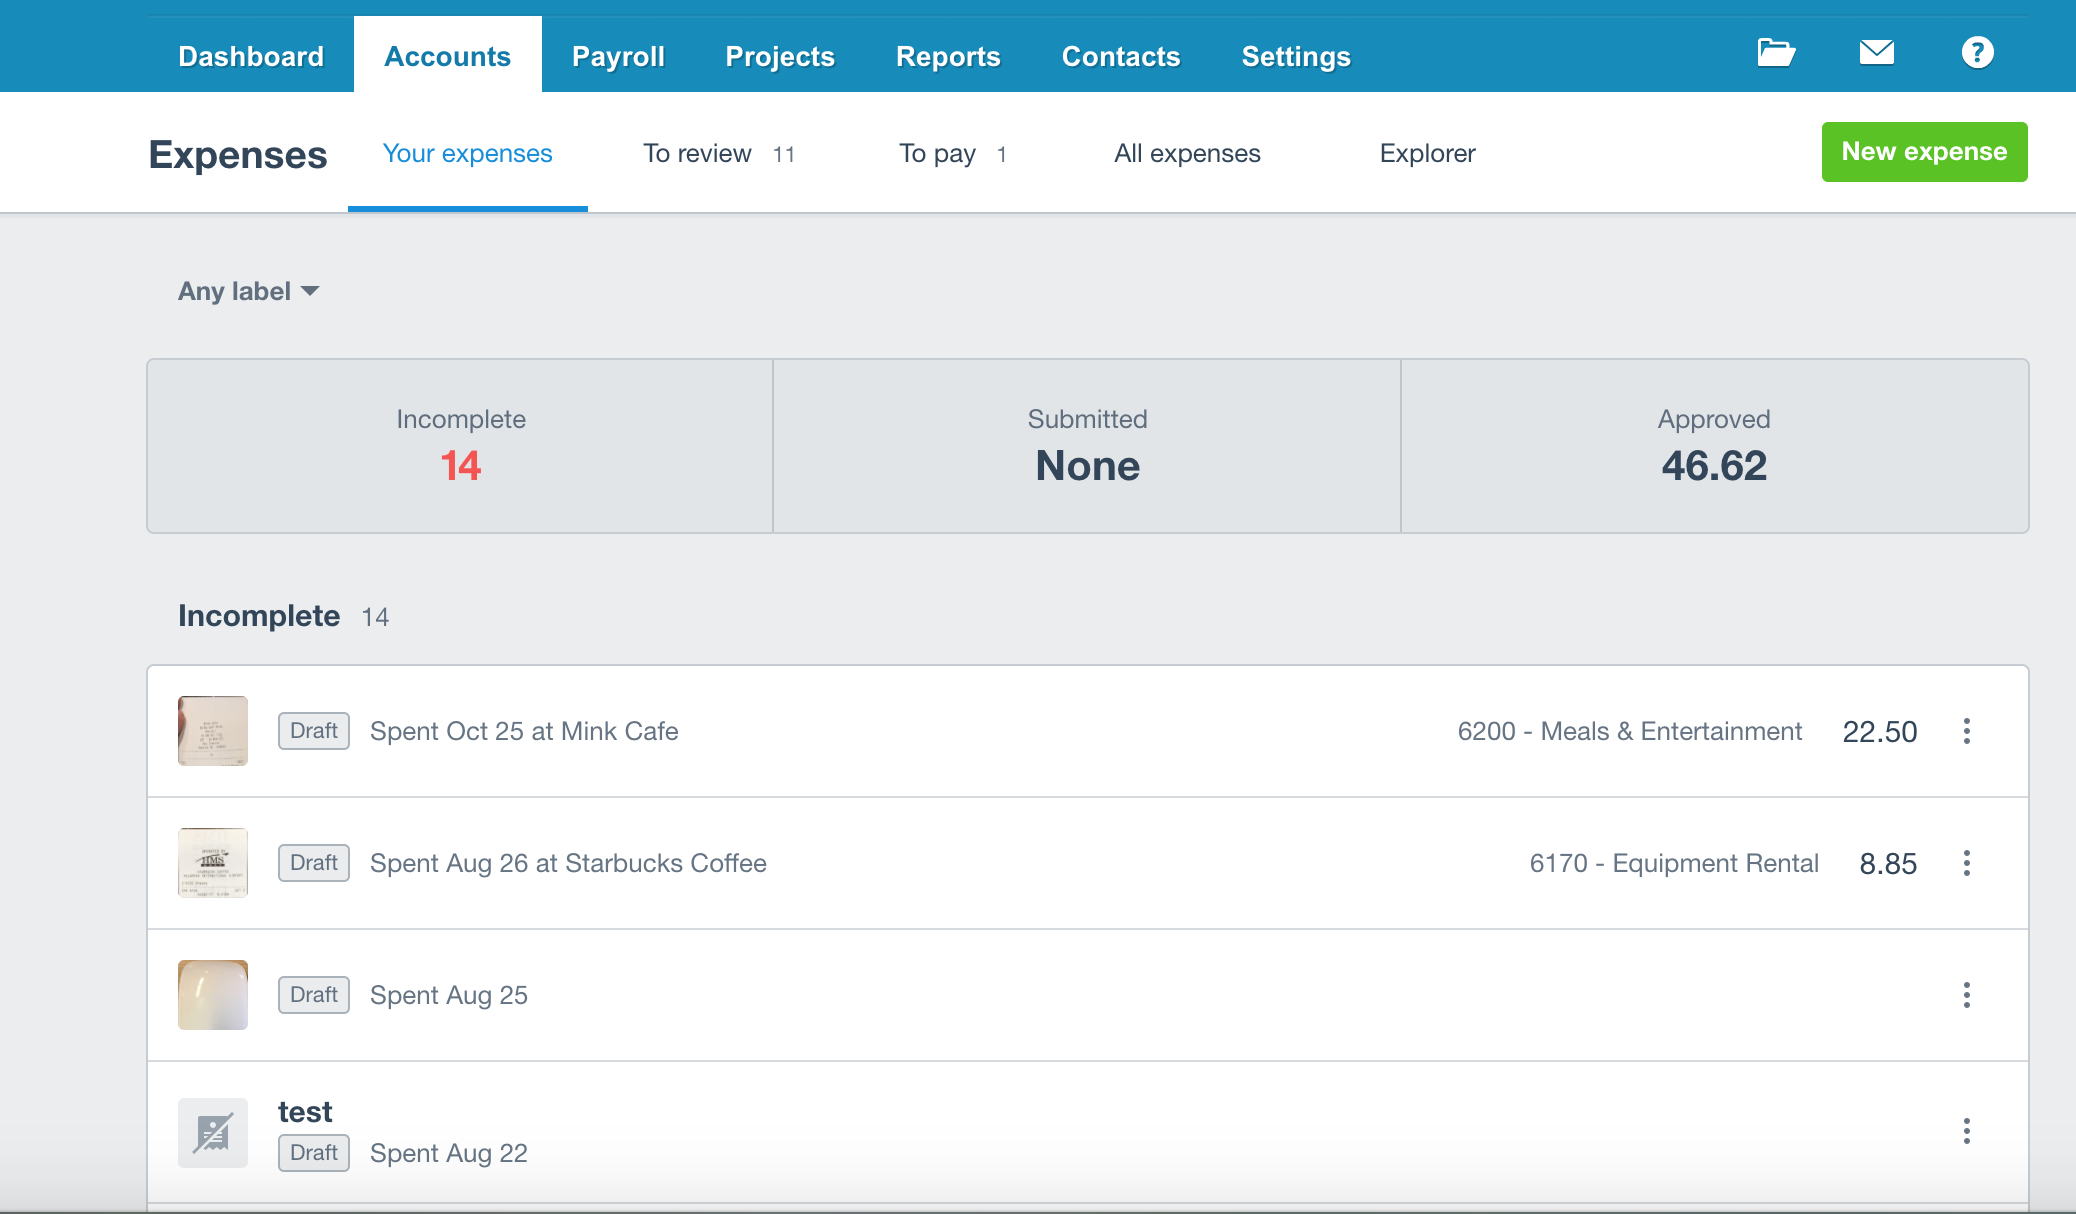Viewport: 2076px width, 1214px height.
Task: Open the Starbucks Coffee receipt thumbnail
Action: 213,863
